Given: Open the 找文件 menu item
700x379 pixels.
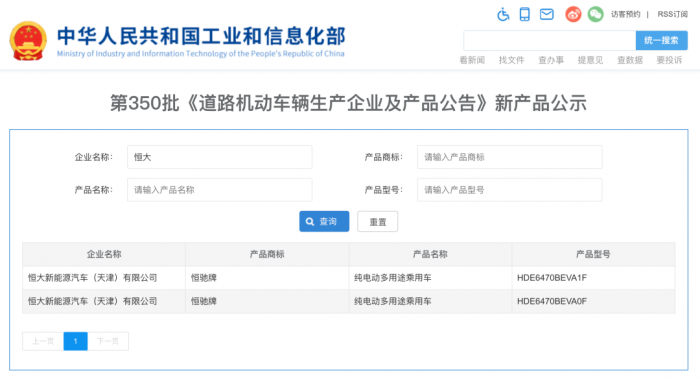Looking at the screenshot, I should pyautogui.click(x=511, y=60).
